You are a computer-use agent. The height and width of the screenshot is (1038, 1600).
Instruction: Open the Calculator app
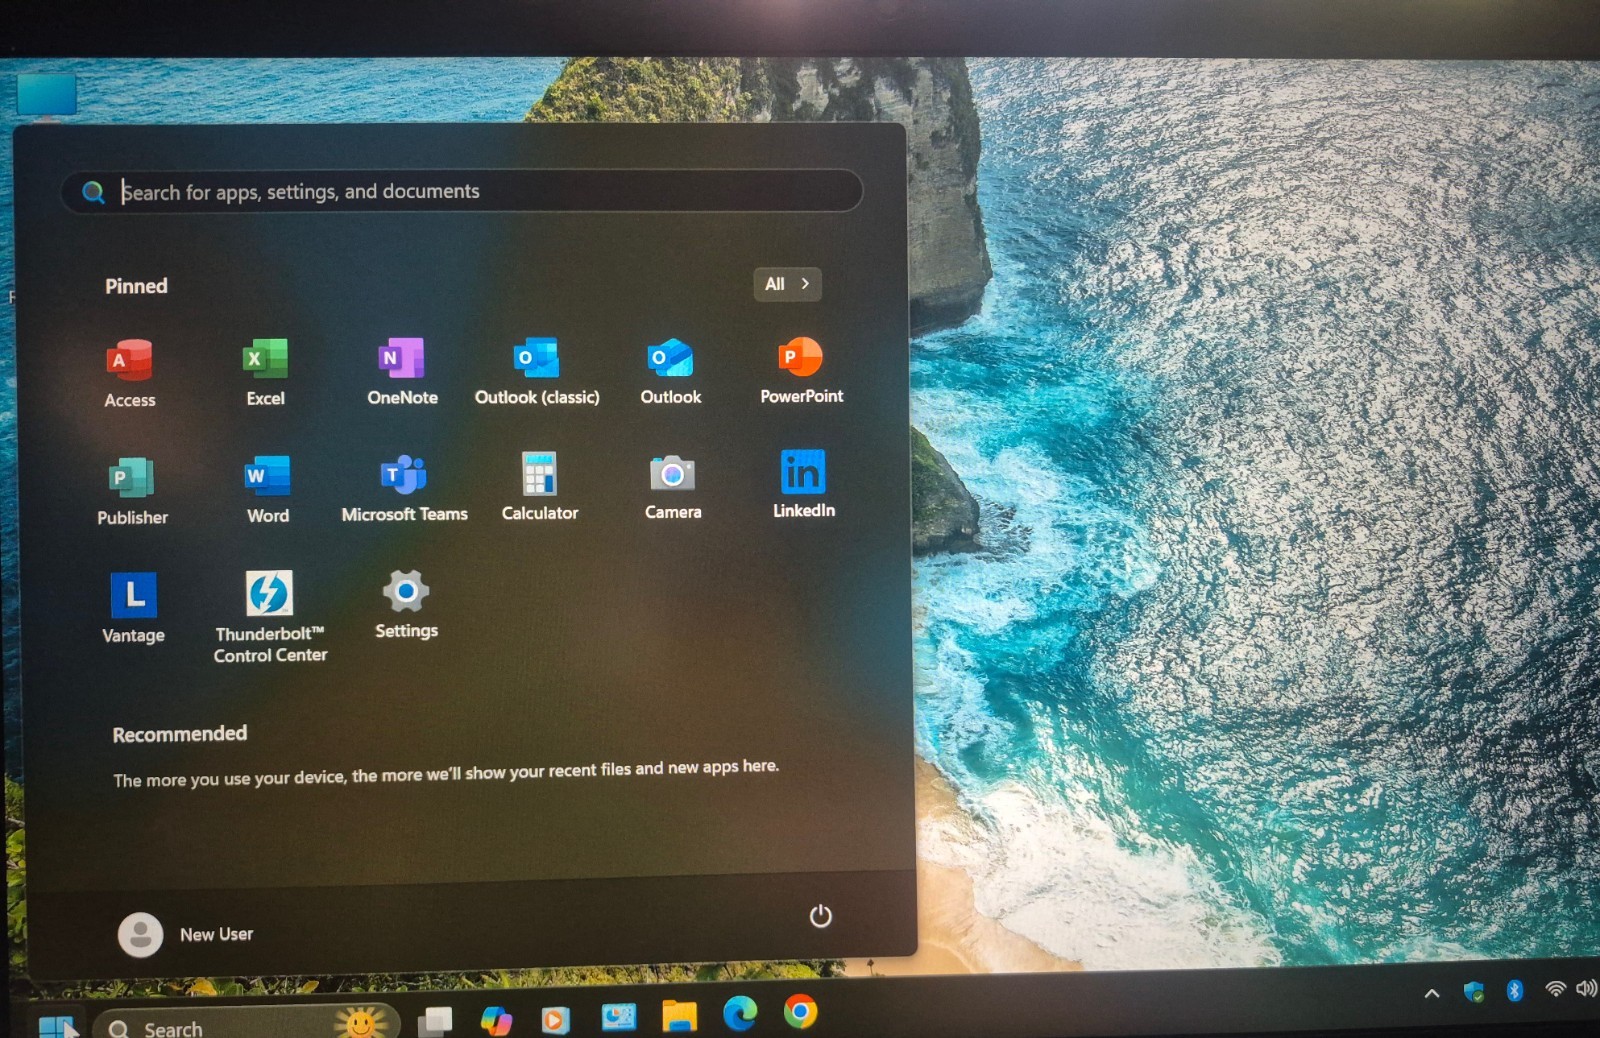point(539,487)
